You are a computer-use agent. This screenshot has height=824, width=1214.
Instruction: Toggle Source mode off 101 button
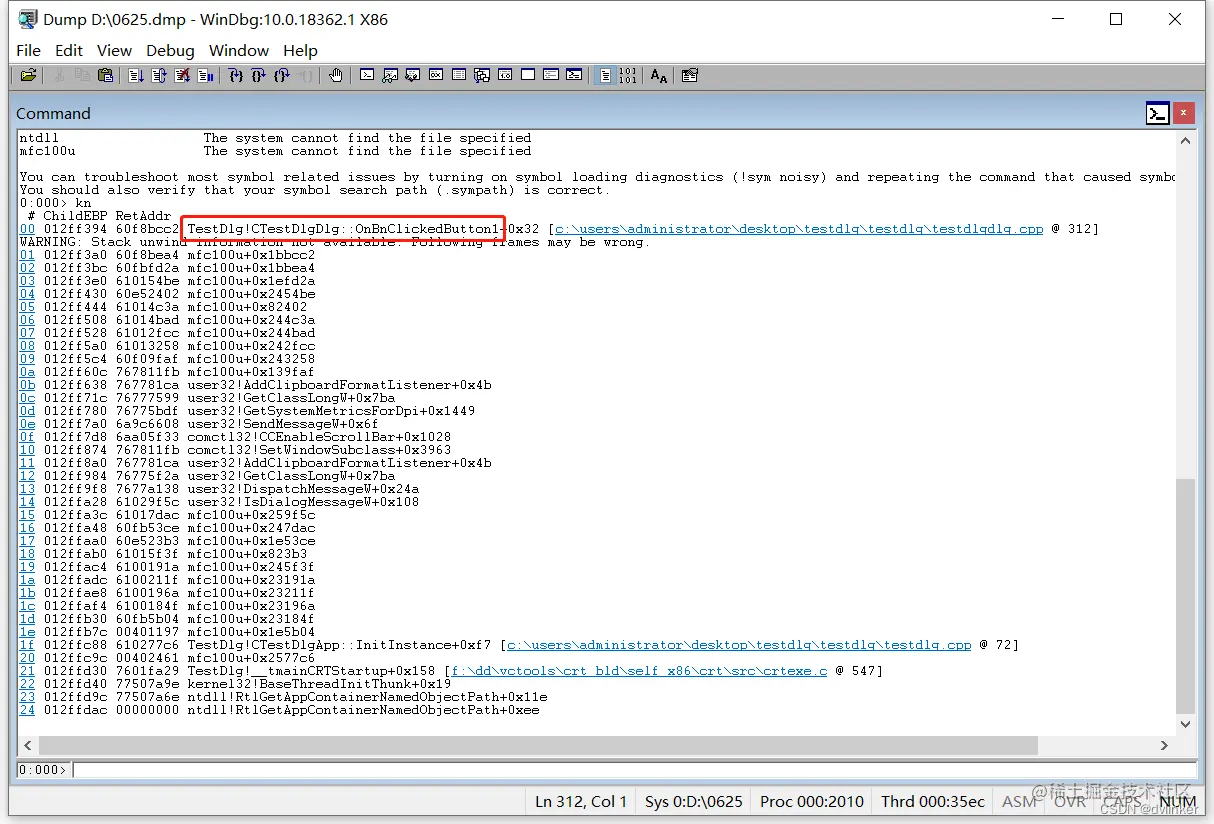tap(627, 75)
